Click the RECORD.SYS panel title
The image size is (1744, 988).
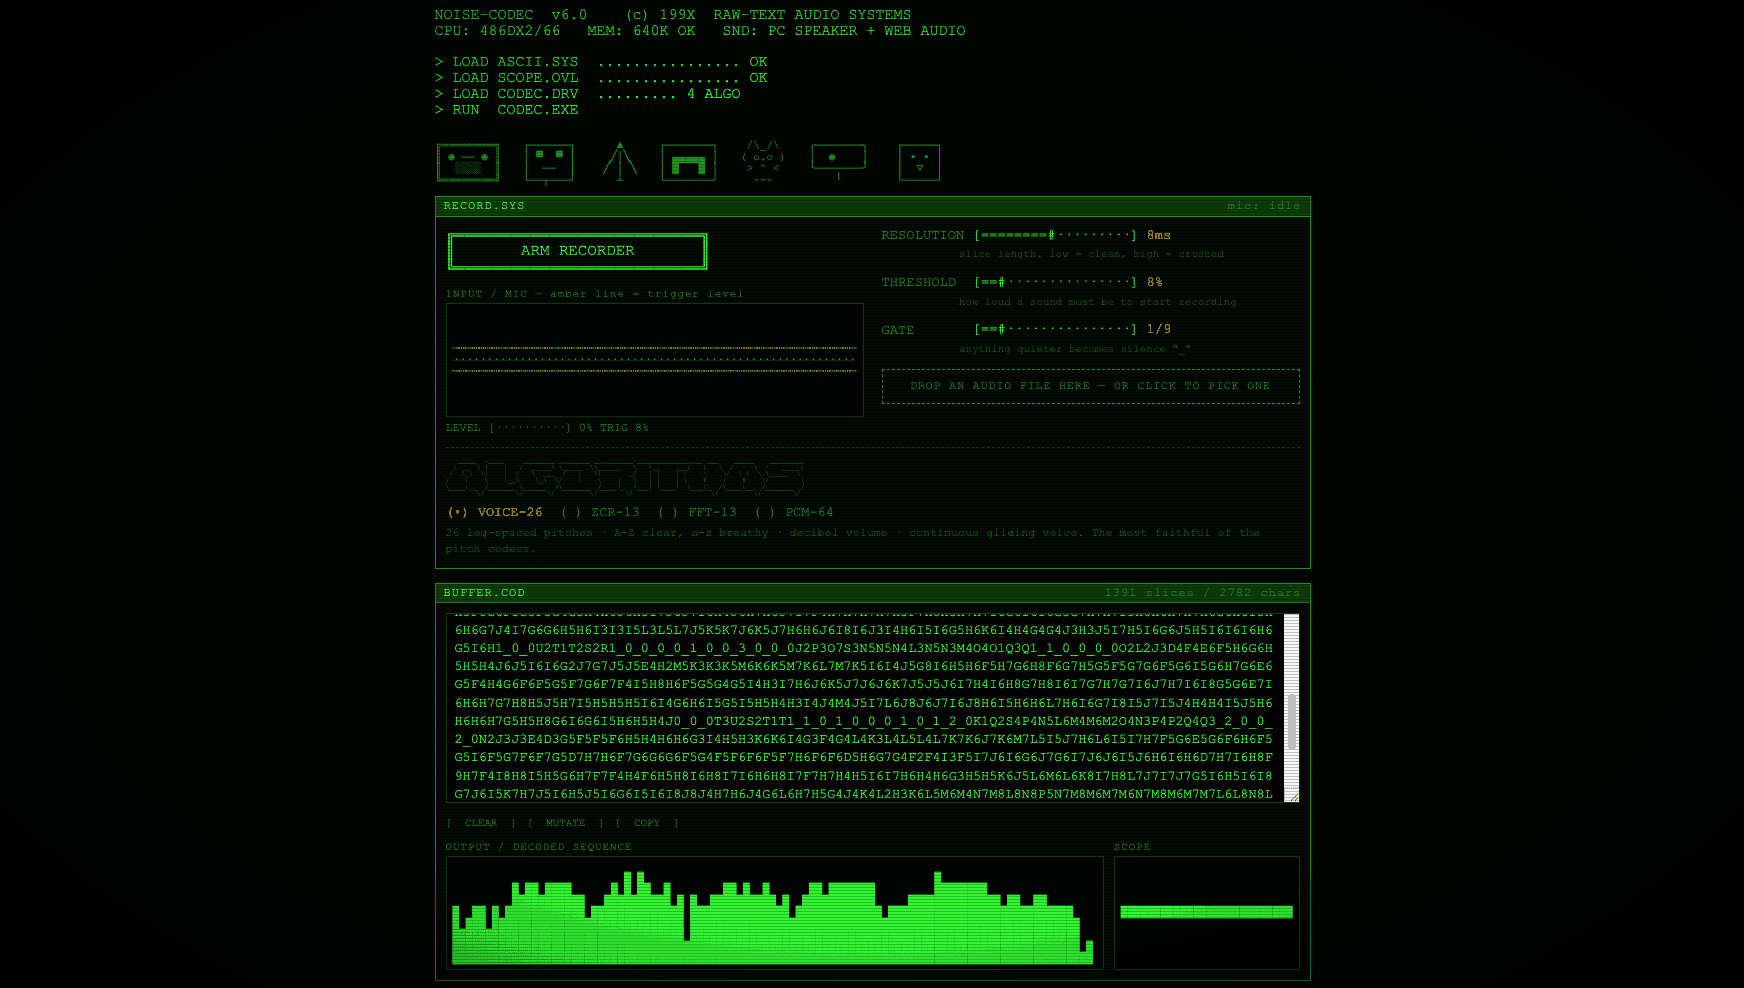click(484, 206)
